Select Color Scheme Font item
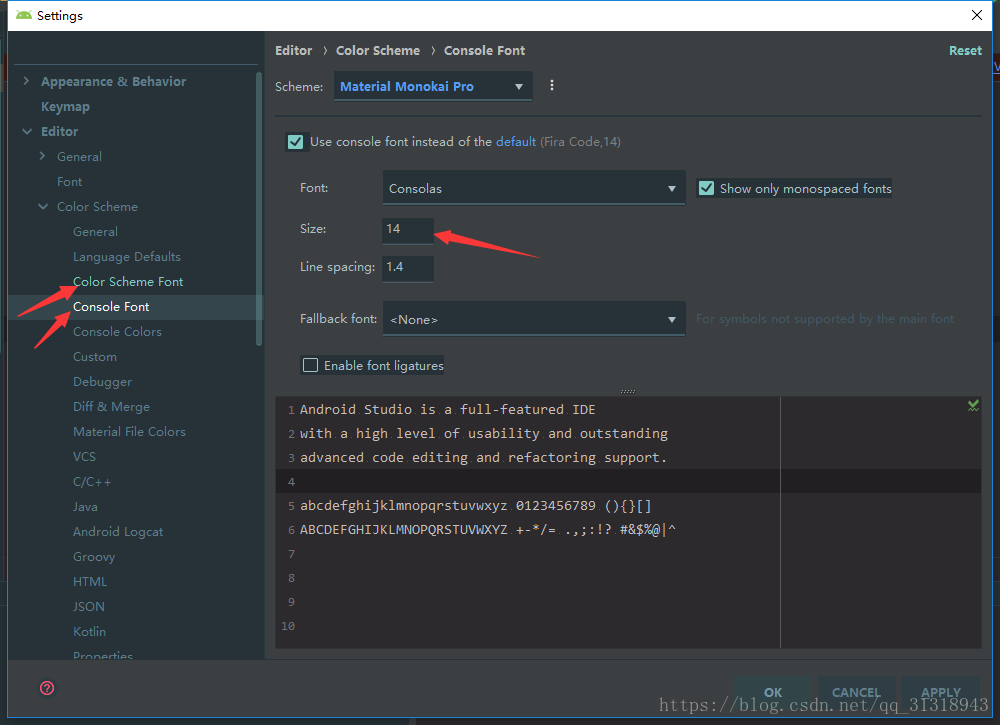The width and height of the screenshot is (1000, 725). 128,282
